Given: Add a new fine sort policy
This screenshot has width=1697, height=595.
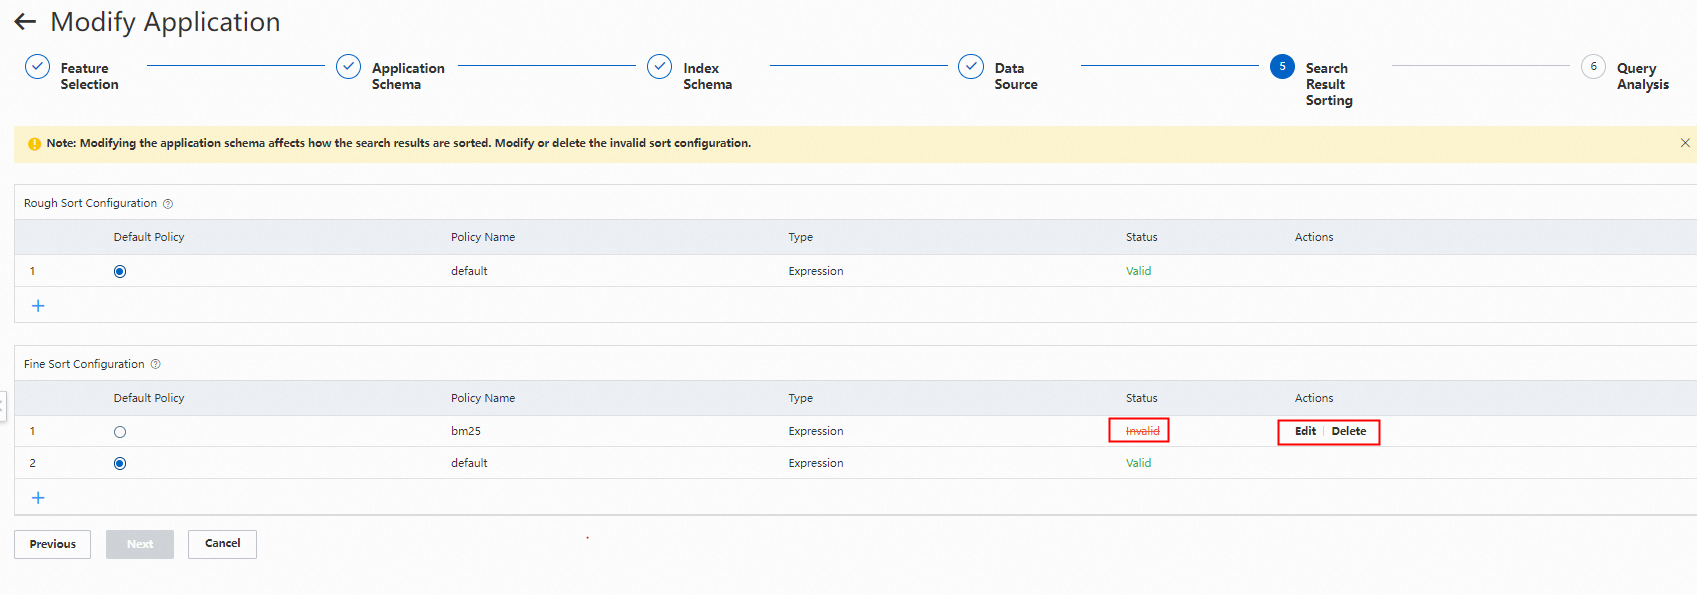Looking at the screenshot, I should coord(38,498).
